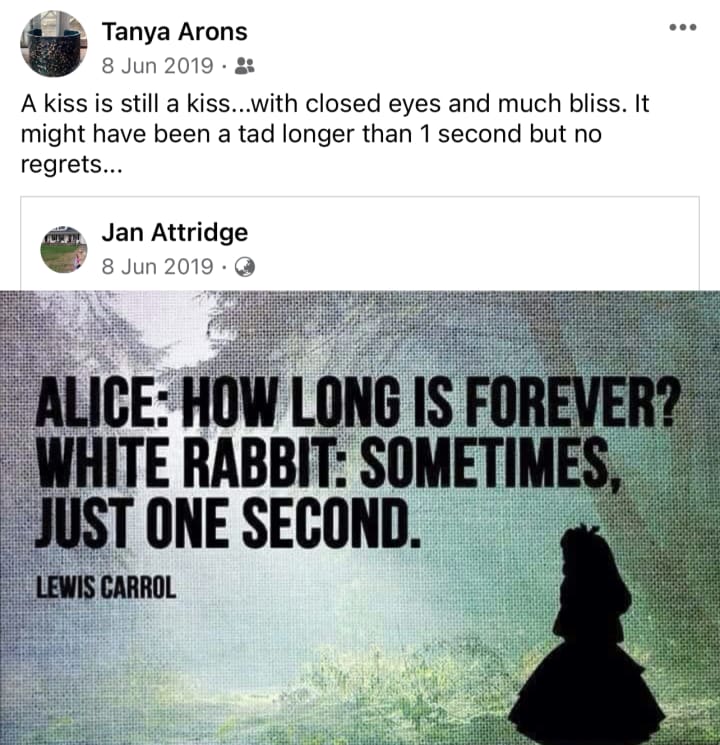Open the shared Alice in Wonderland quote image

(360, 518)
